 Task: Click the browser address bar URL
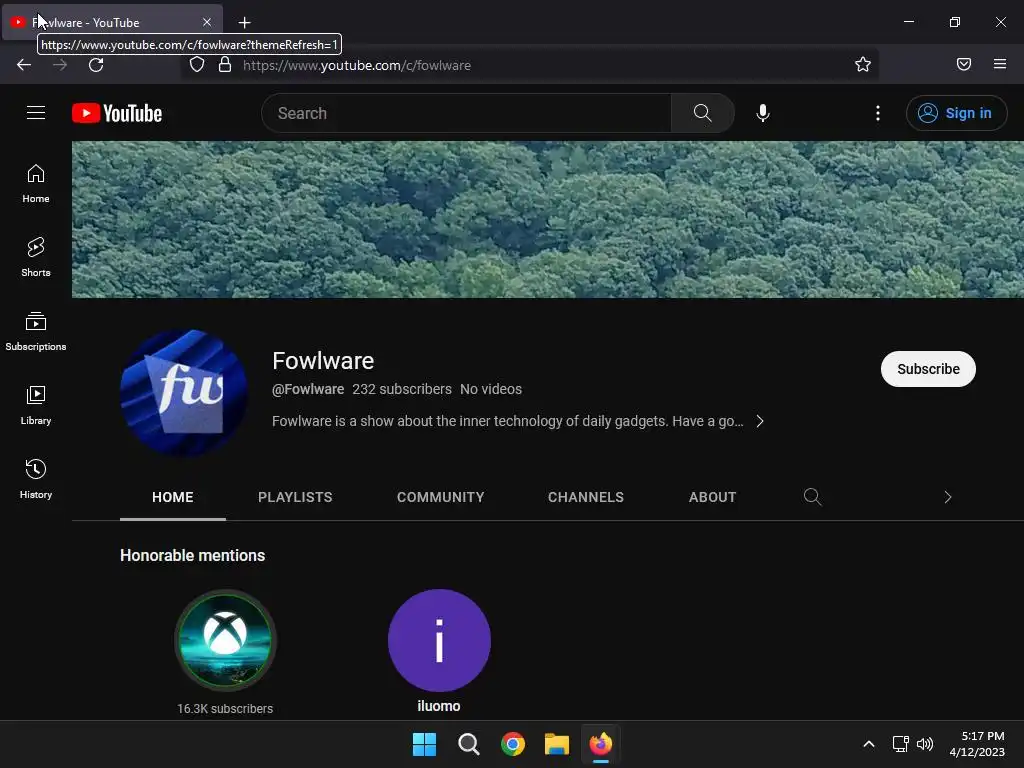357,65
